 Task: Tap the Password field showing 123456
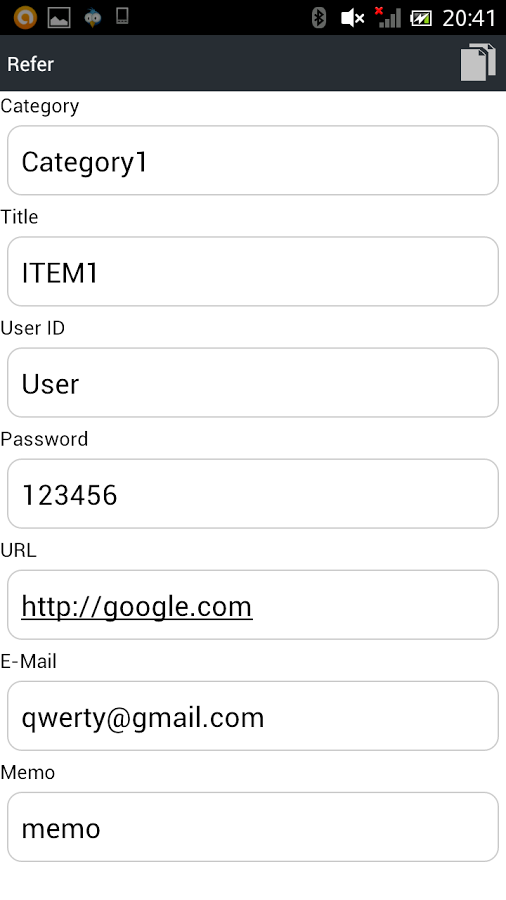coord(253,494)
